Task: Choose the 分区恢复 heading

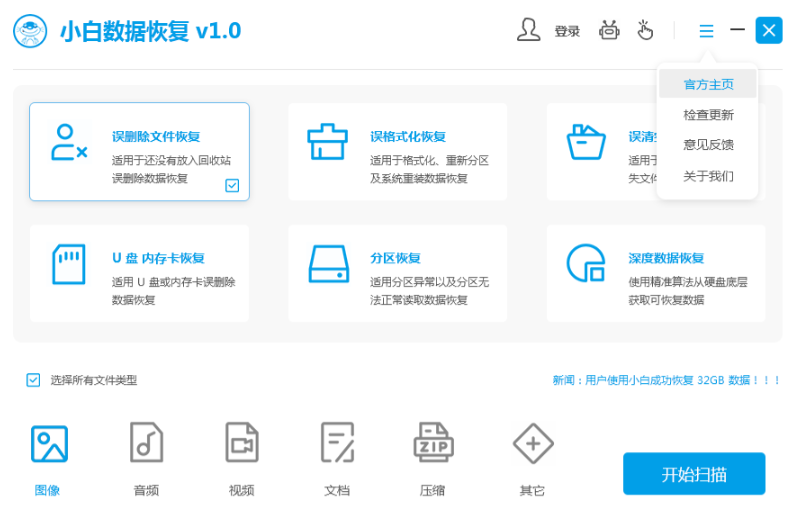Action: tap(396, 258)
